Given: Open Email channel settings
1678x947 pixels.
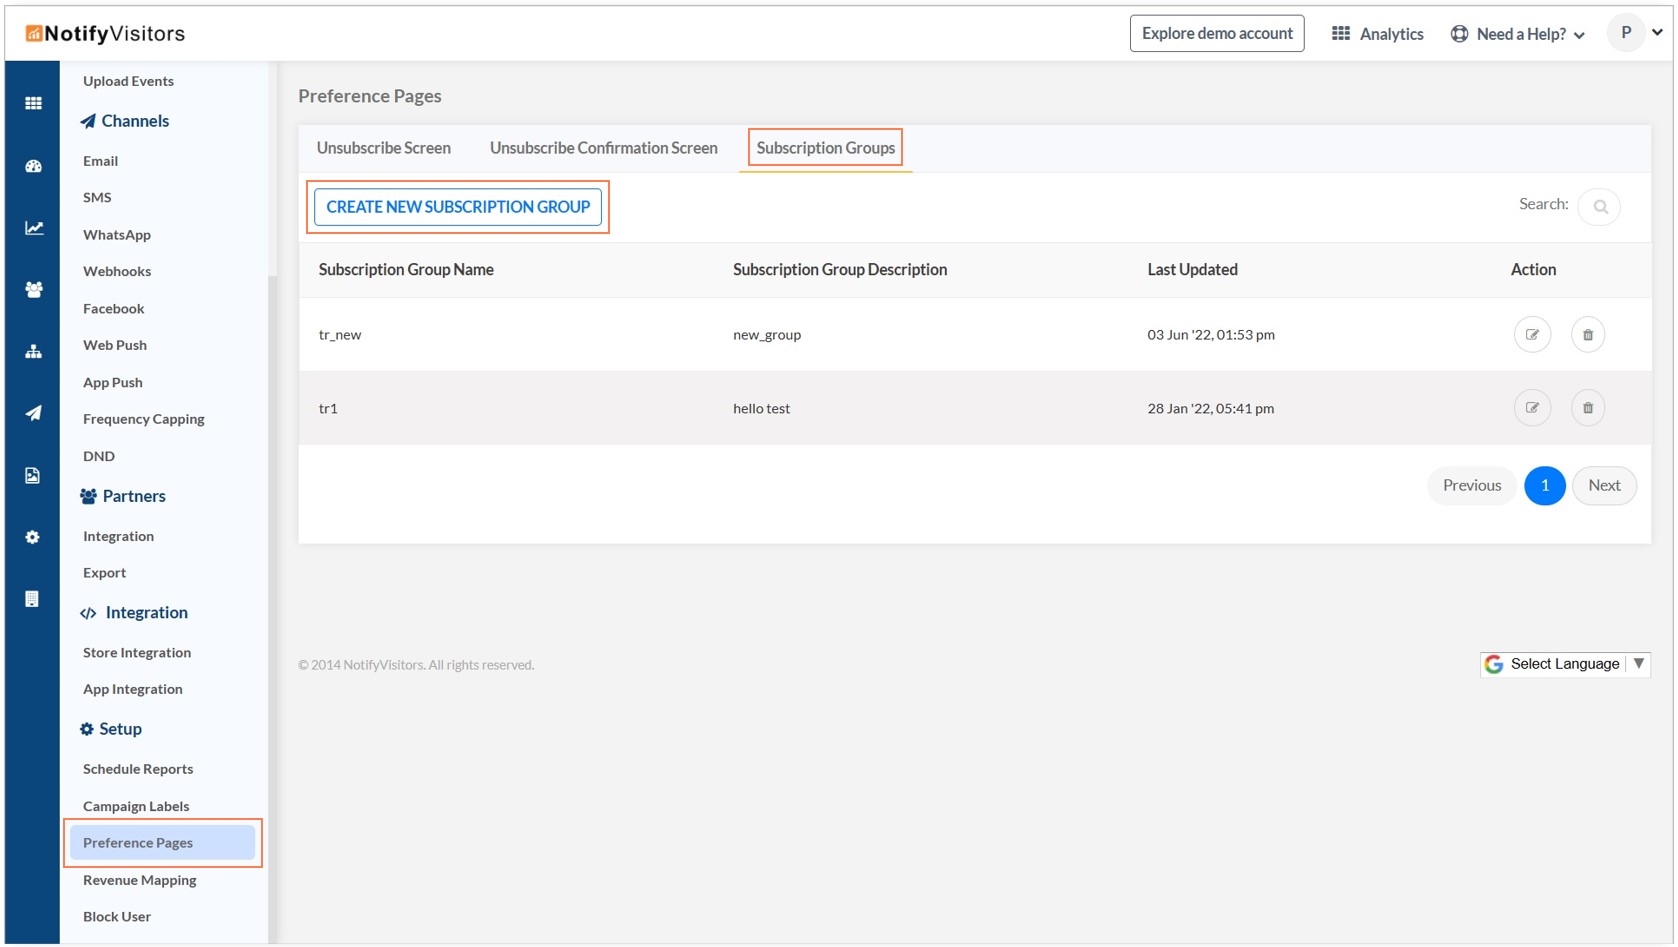Looking at the screenshot, I should pos(100,161).
